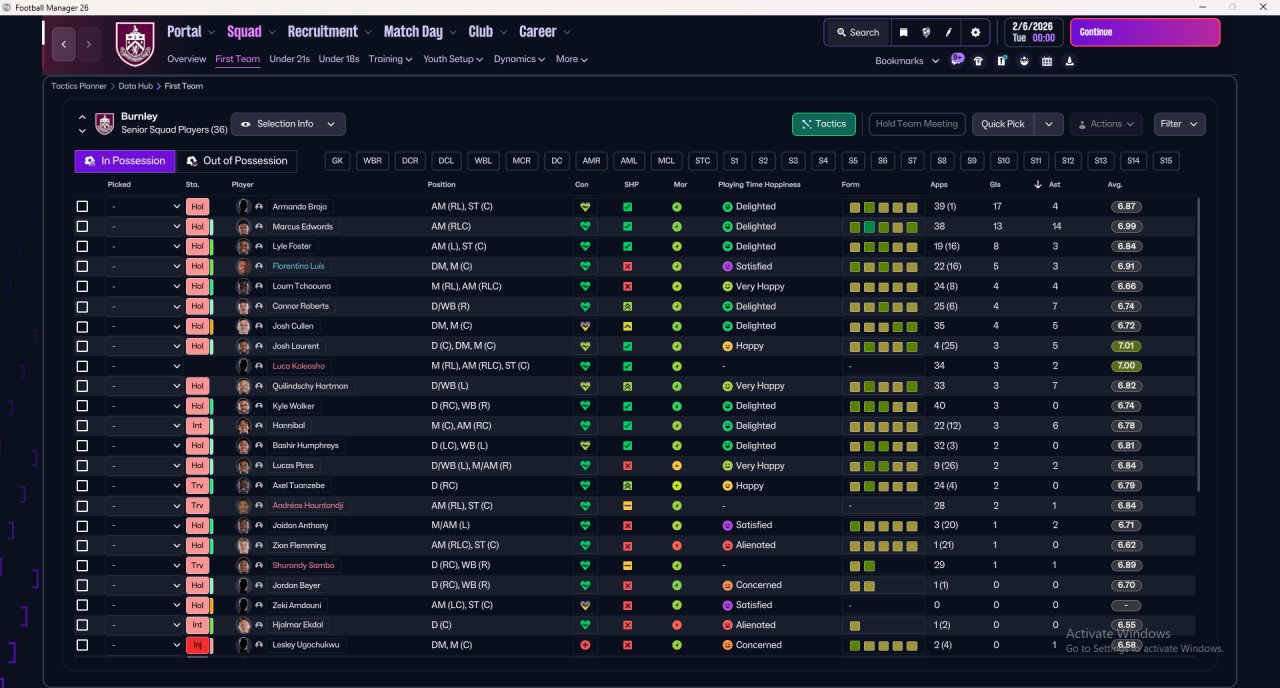Click the Quick Pick button

pyautogui.click(x=1003, y=124)
